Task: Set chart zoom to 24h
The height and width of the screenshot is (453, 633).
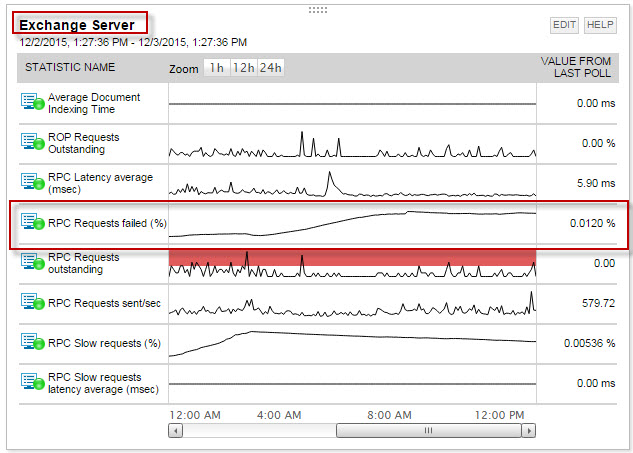Action: [x=270, y=68]
